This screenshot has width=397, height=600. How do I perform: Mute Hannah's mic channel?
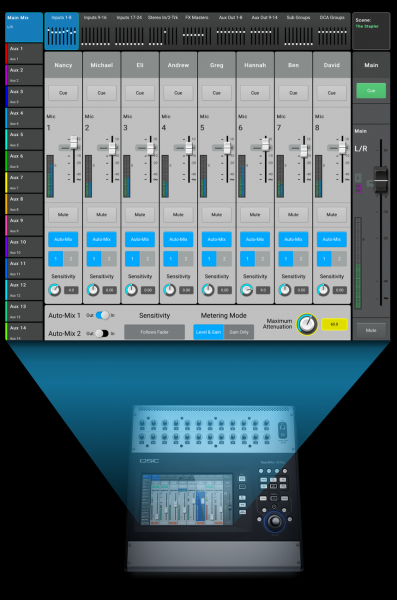(x=255, y=215)
